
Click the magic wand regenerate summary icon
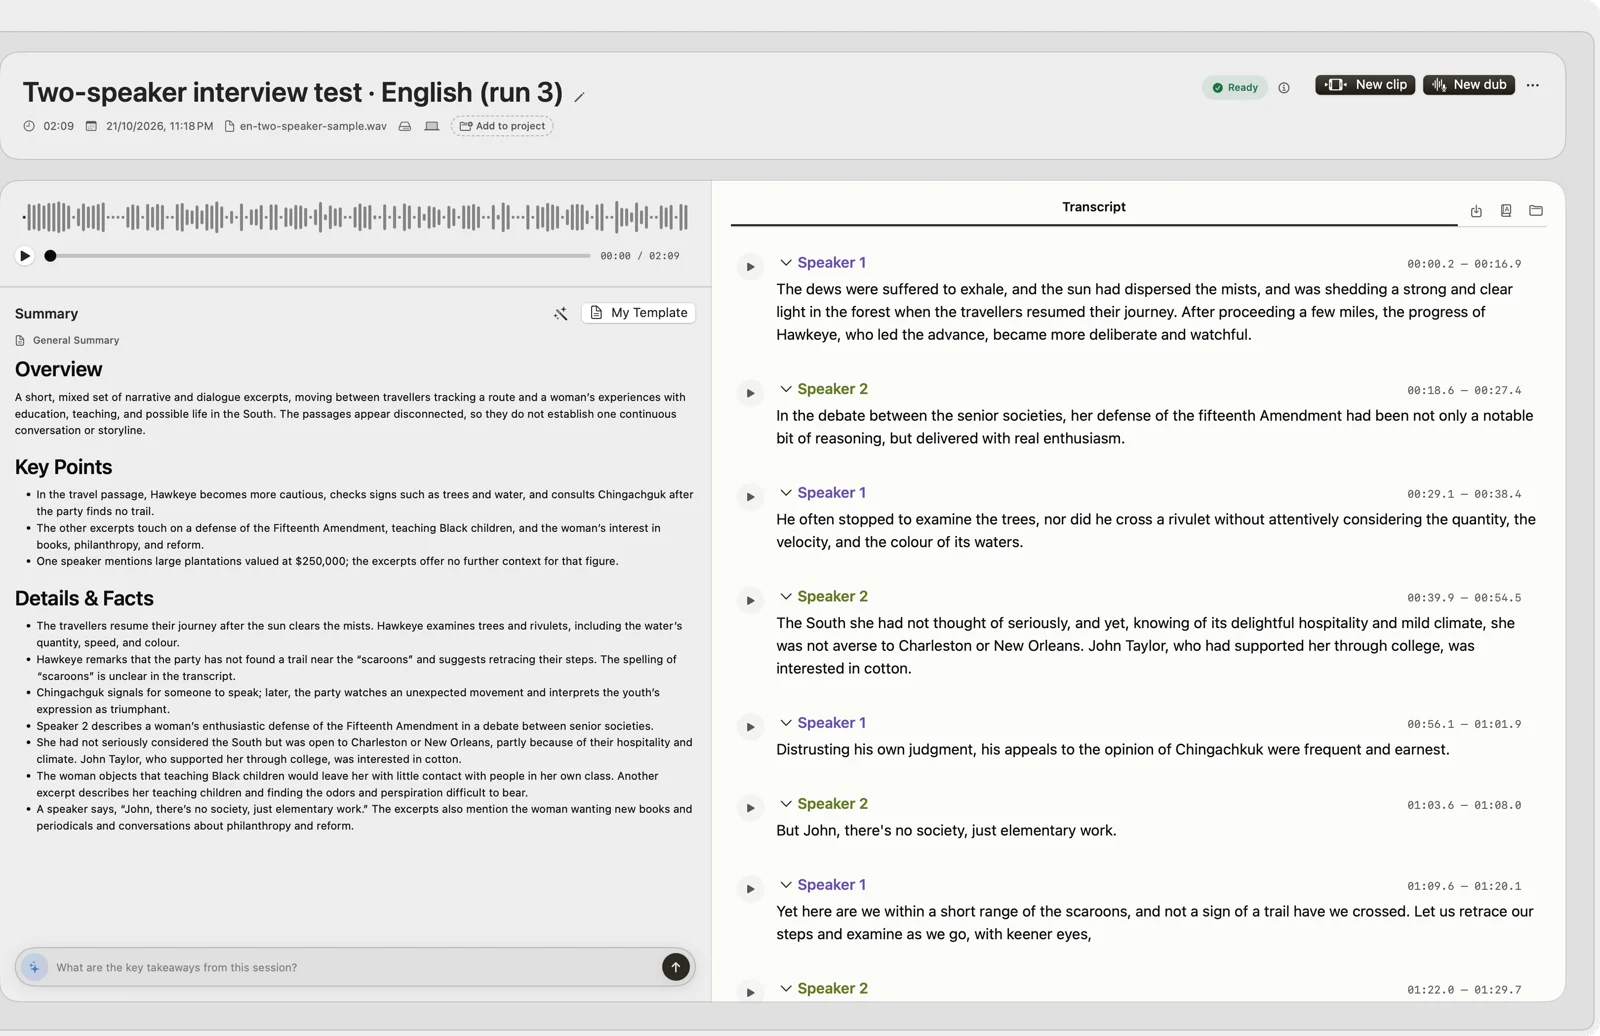(x=561, y=313)
